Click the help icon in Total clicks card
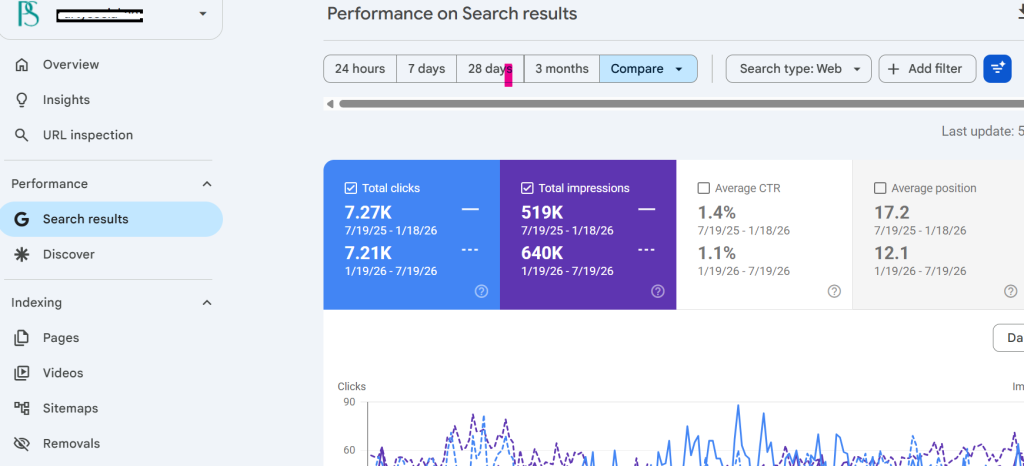The height and width of the screenshot is (466, 1024). pos(481,291)
